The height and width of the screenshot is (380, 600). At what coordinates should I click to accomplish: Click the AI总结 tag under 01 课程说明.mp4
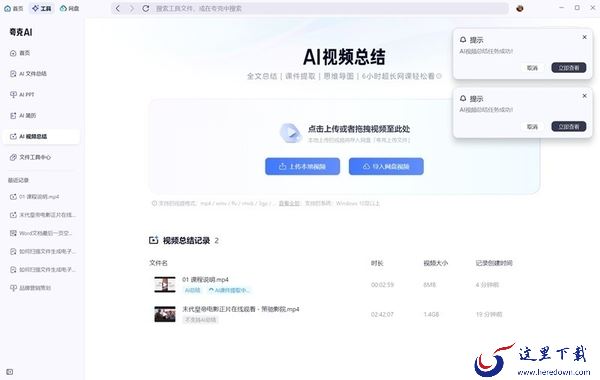[192, 290]
